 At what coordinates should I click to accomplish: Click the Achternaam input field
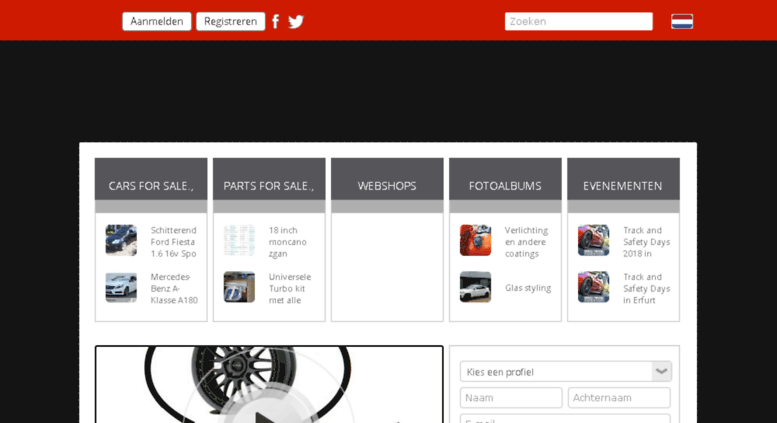click(619, 397)
